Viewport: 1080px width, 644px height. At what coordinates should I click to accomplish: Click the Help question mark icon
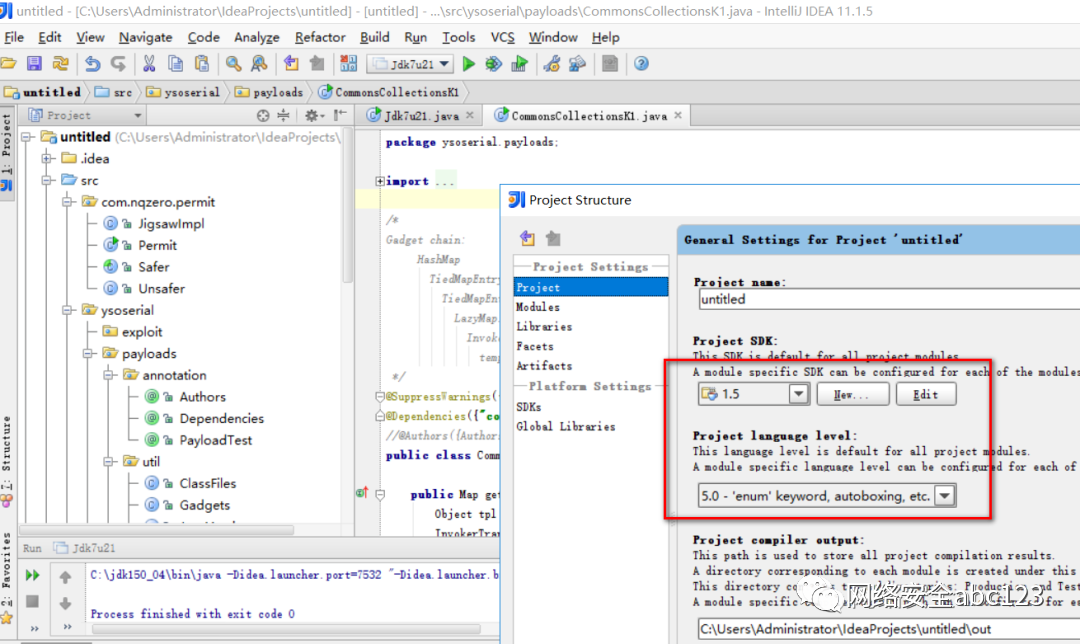(x=641, y=64)
